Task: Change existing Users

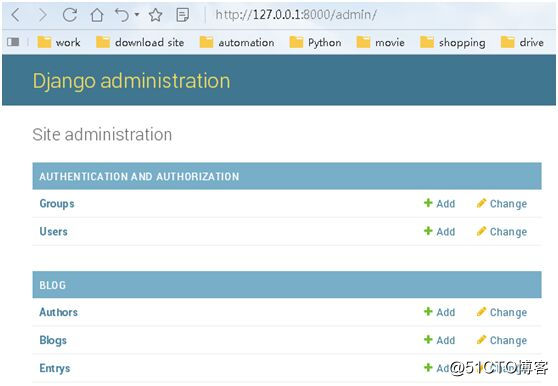Action: coord(502,232)
